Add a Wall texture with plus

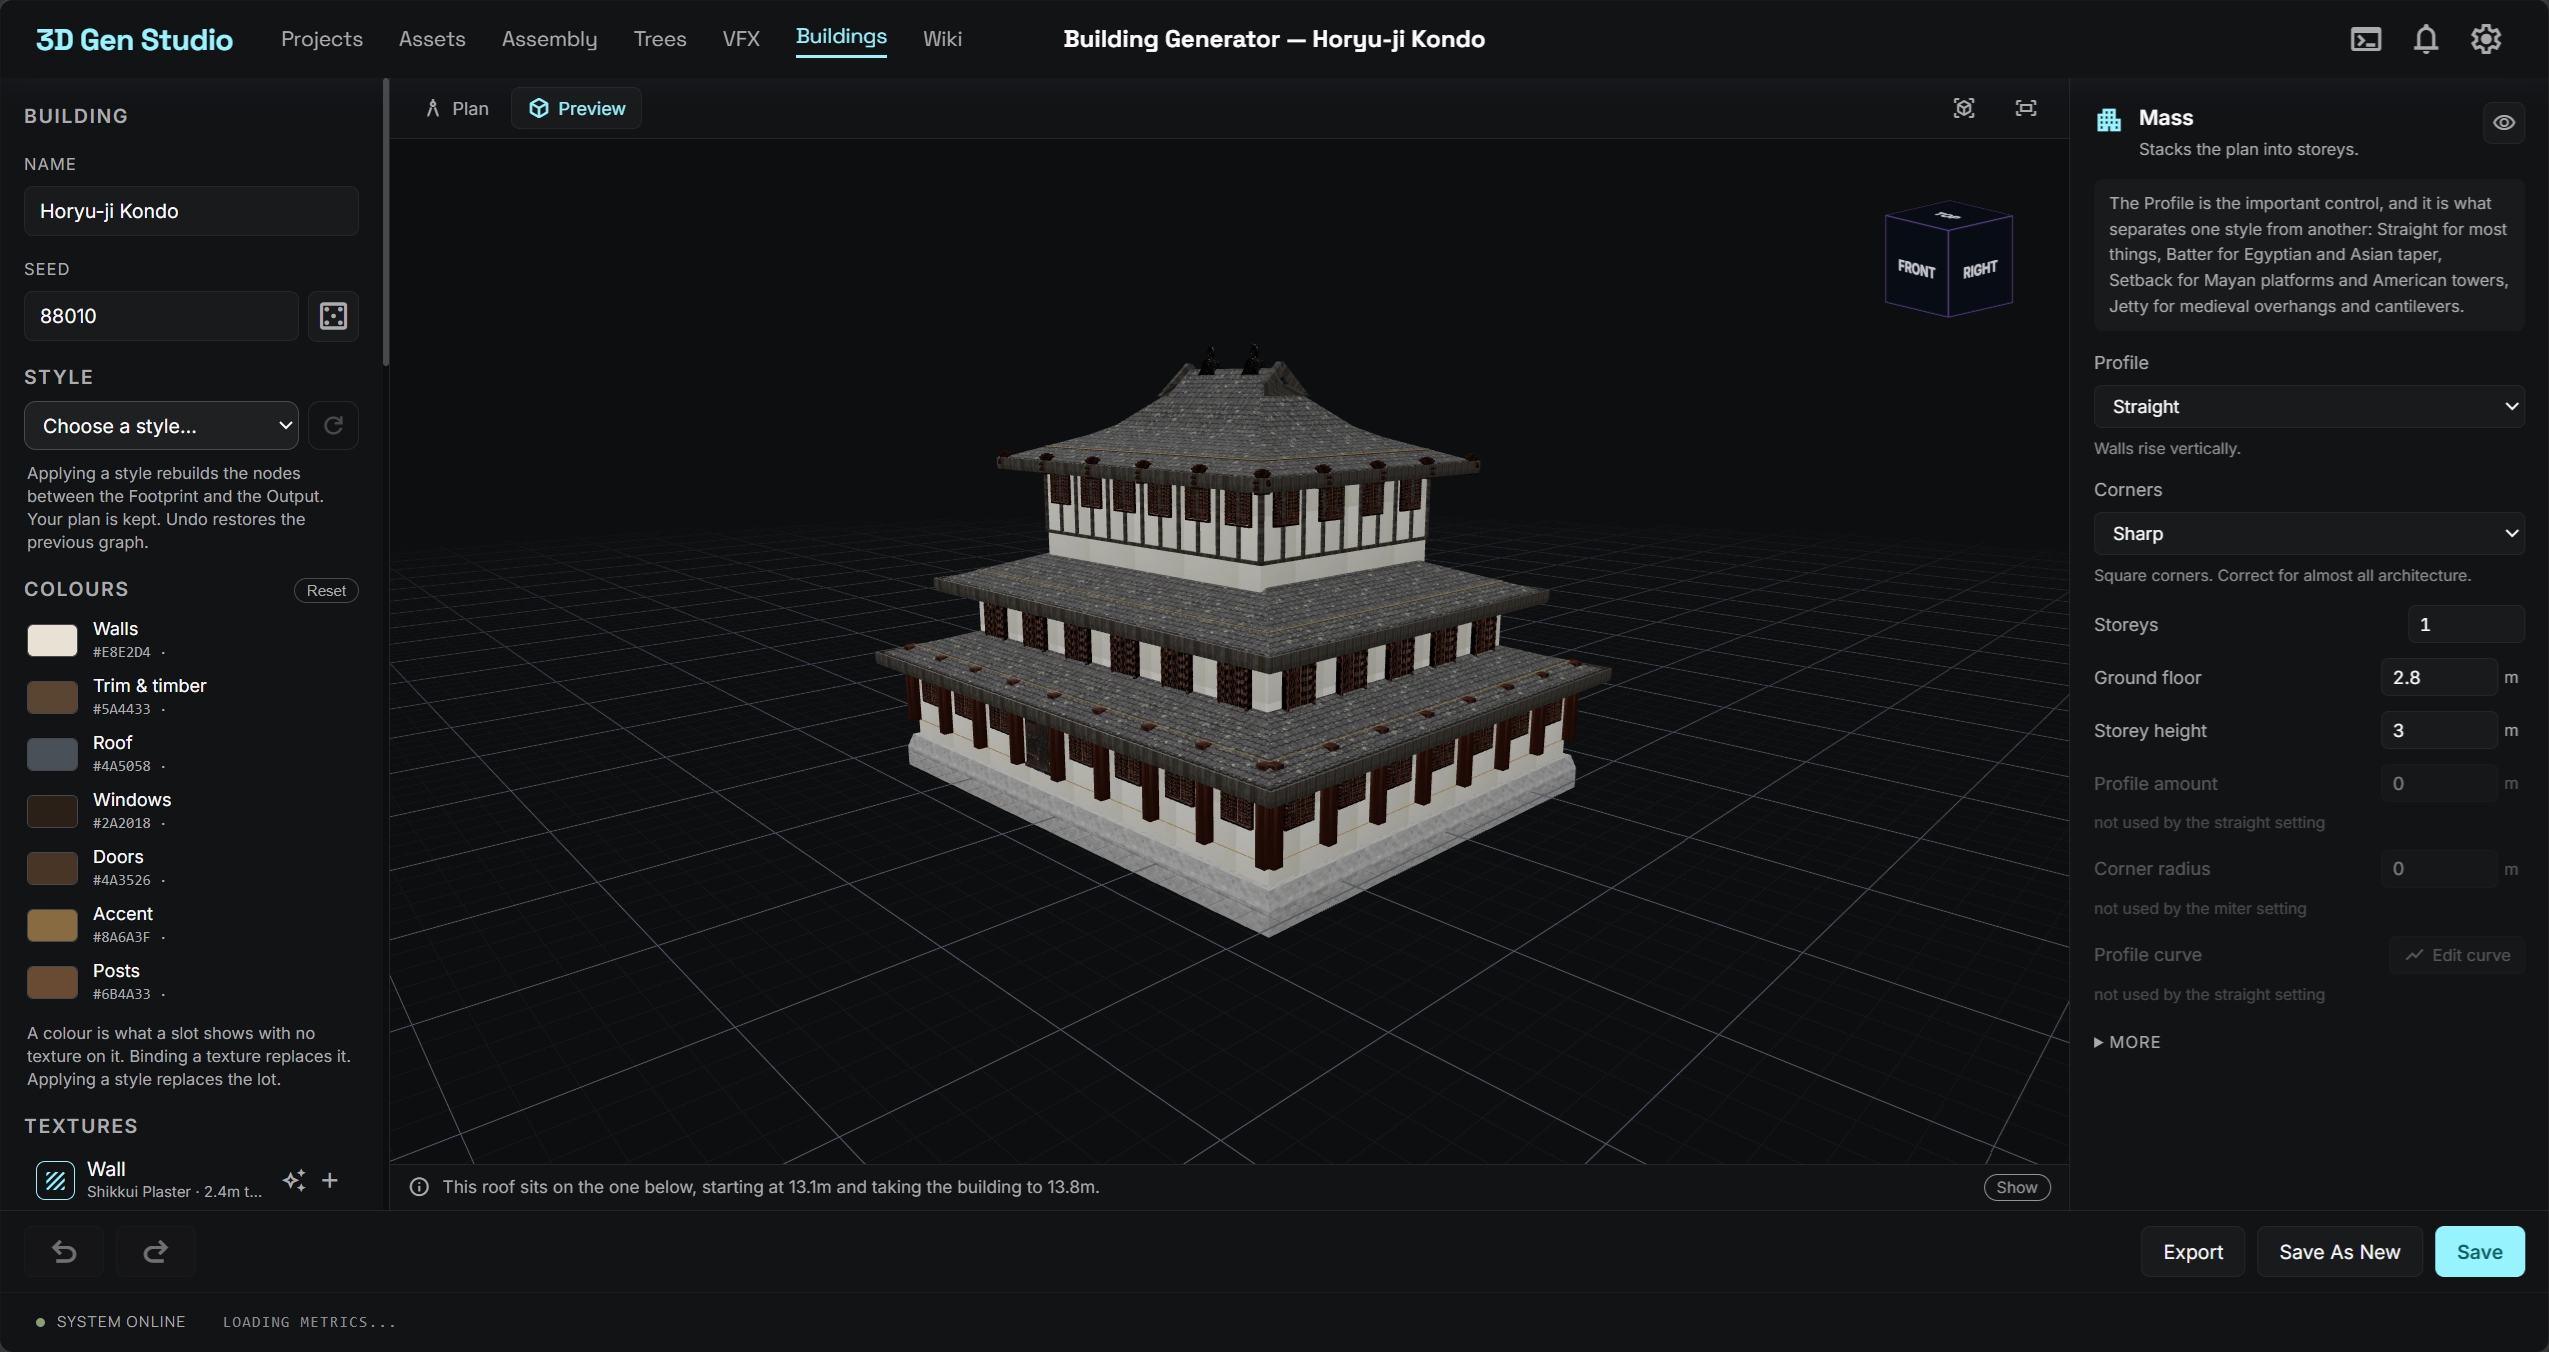pos(330,1180)
